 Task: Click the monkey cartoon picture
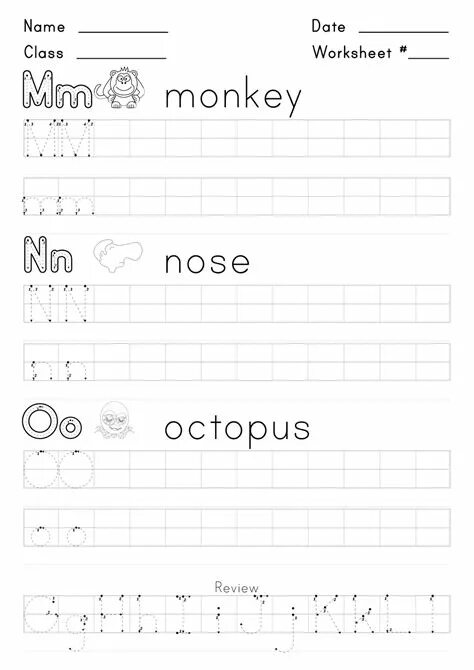click(120, 88)
